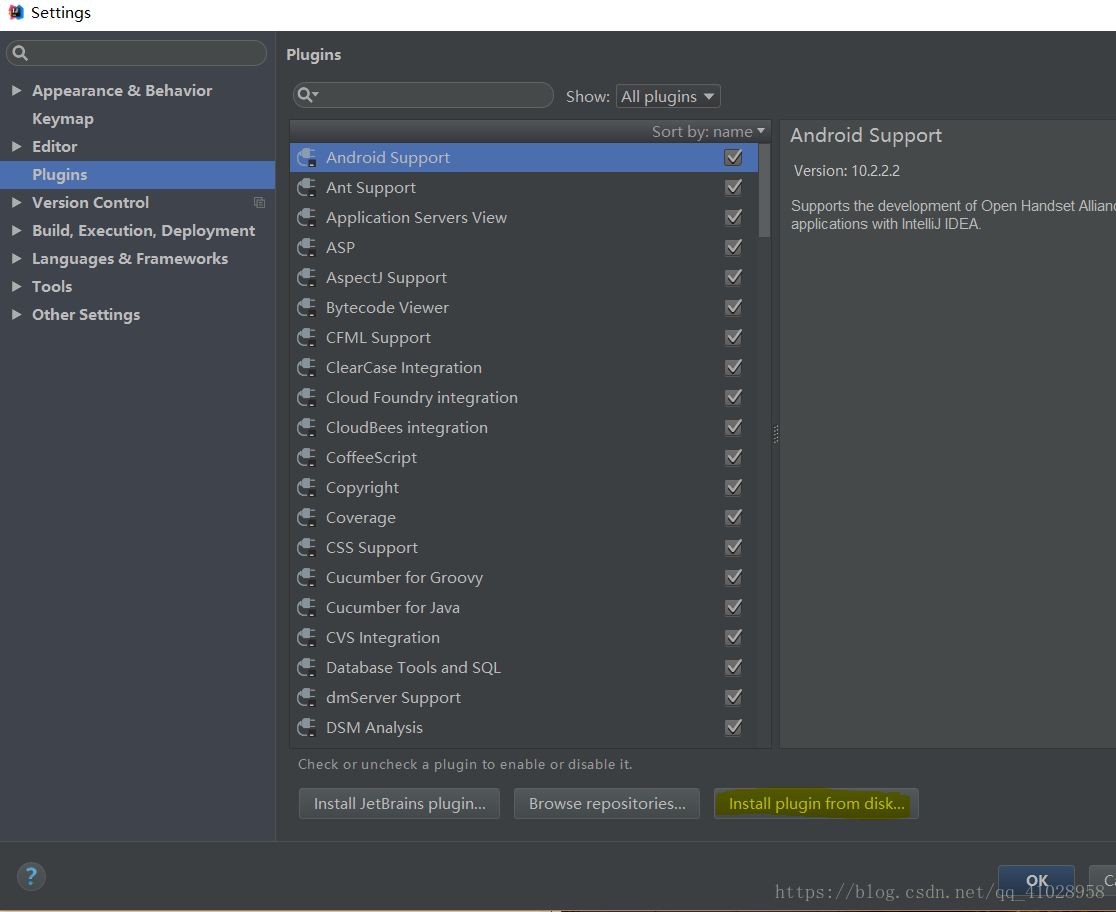Viewport: 1116px width, 912px height.
Task: Open the Sort by name dropdown
Action: [708, 132]
